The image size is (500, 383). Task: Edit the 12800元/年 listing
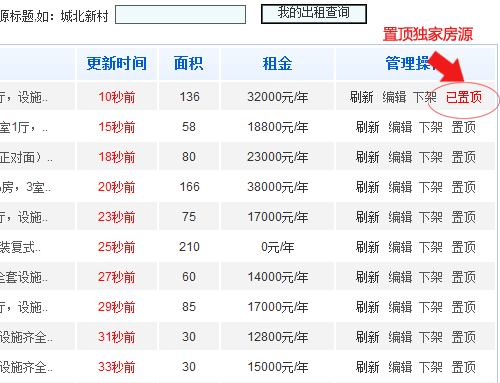(400, 337)
